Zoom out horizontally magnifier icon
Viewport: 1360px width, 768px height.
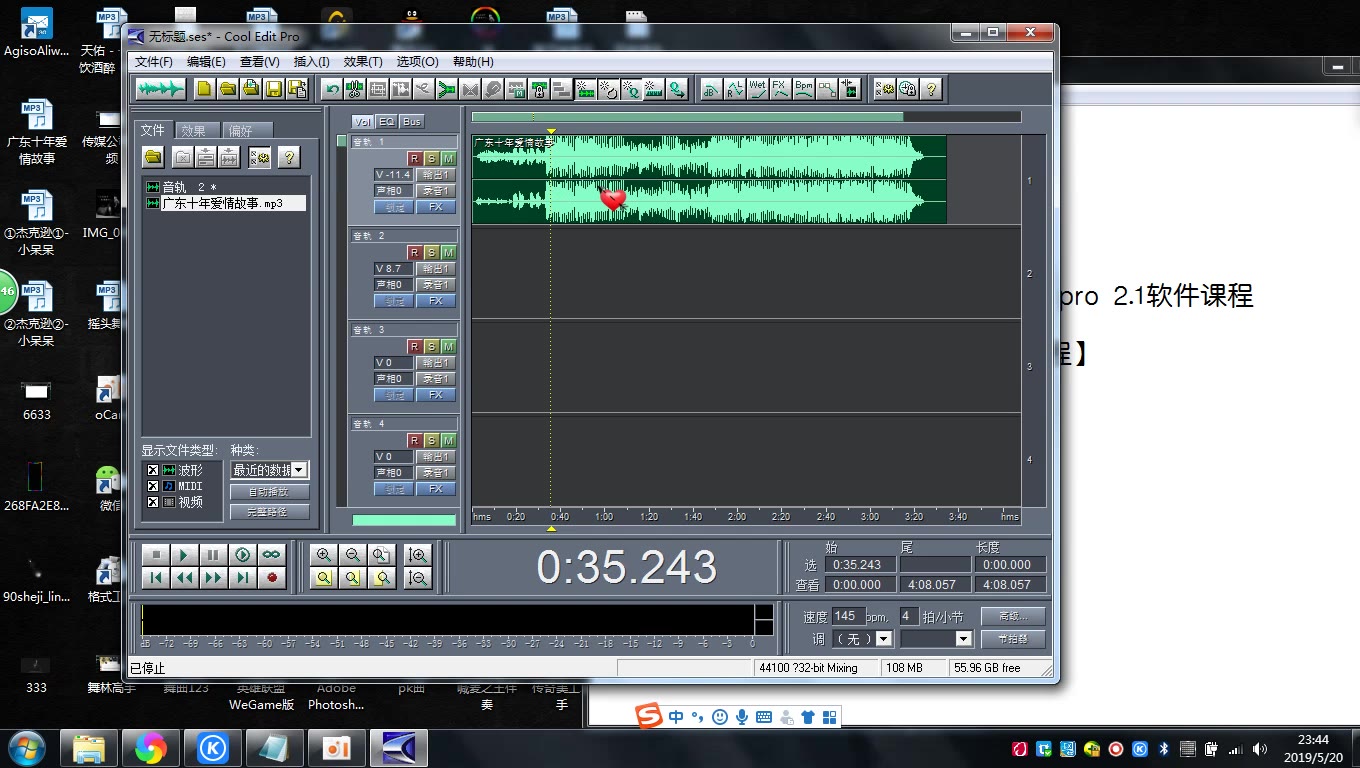pos(352,555)
